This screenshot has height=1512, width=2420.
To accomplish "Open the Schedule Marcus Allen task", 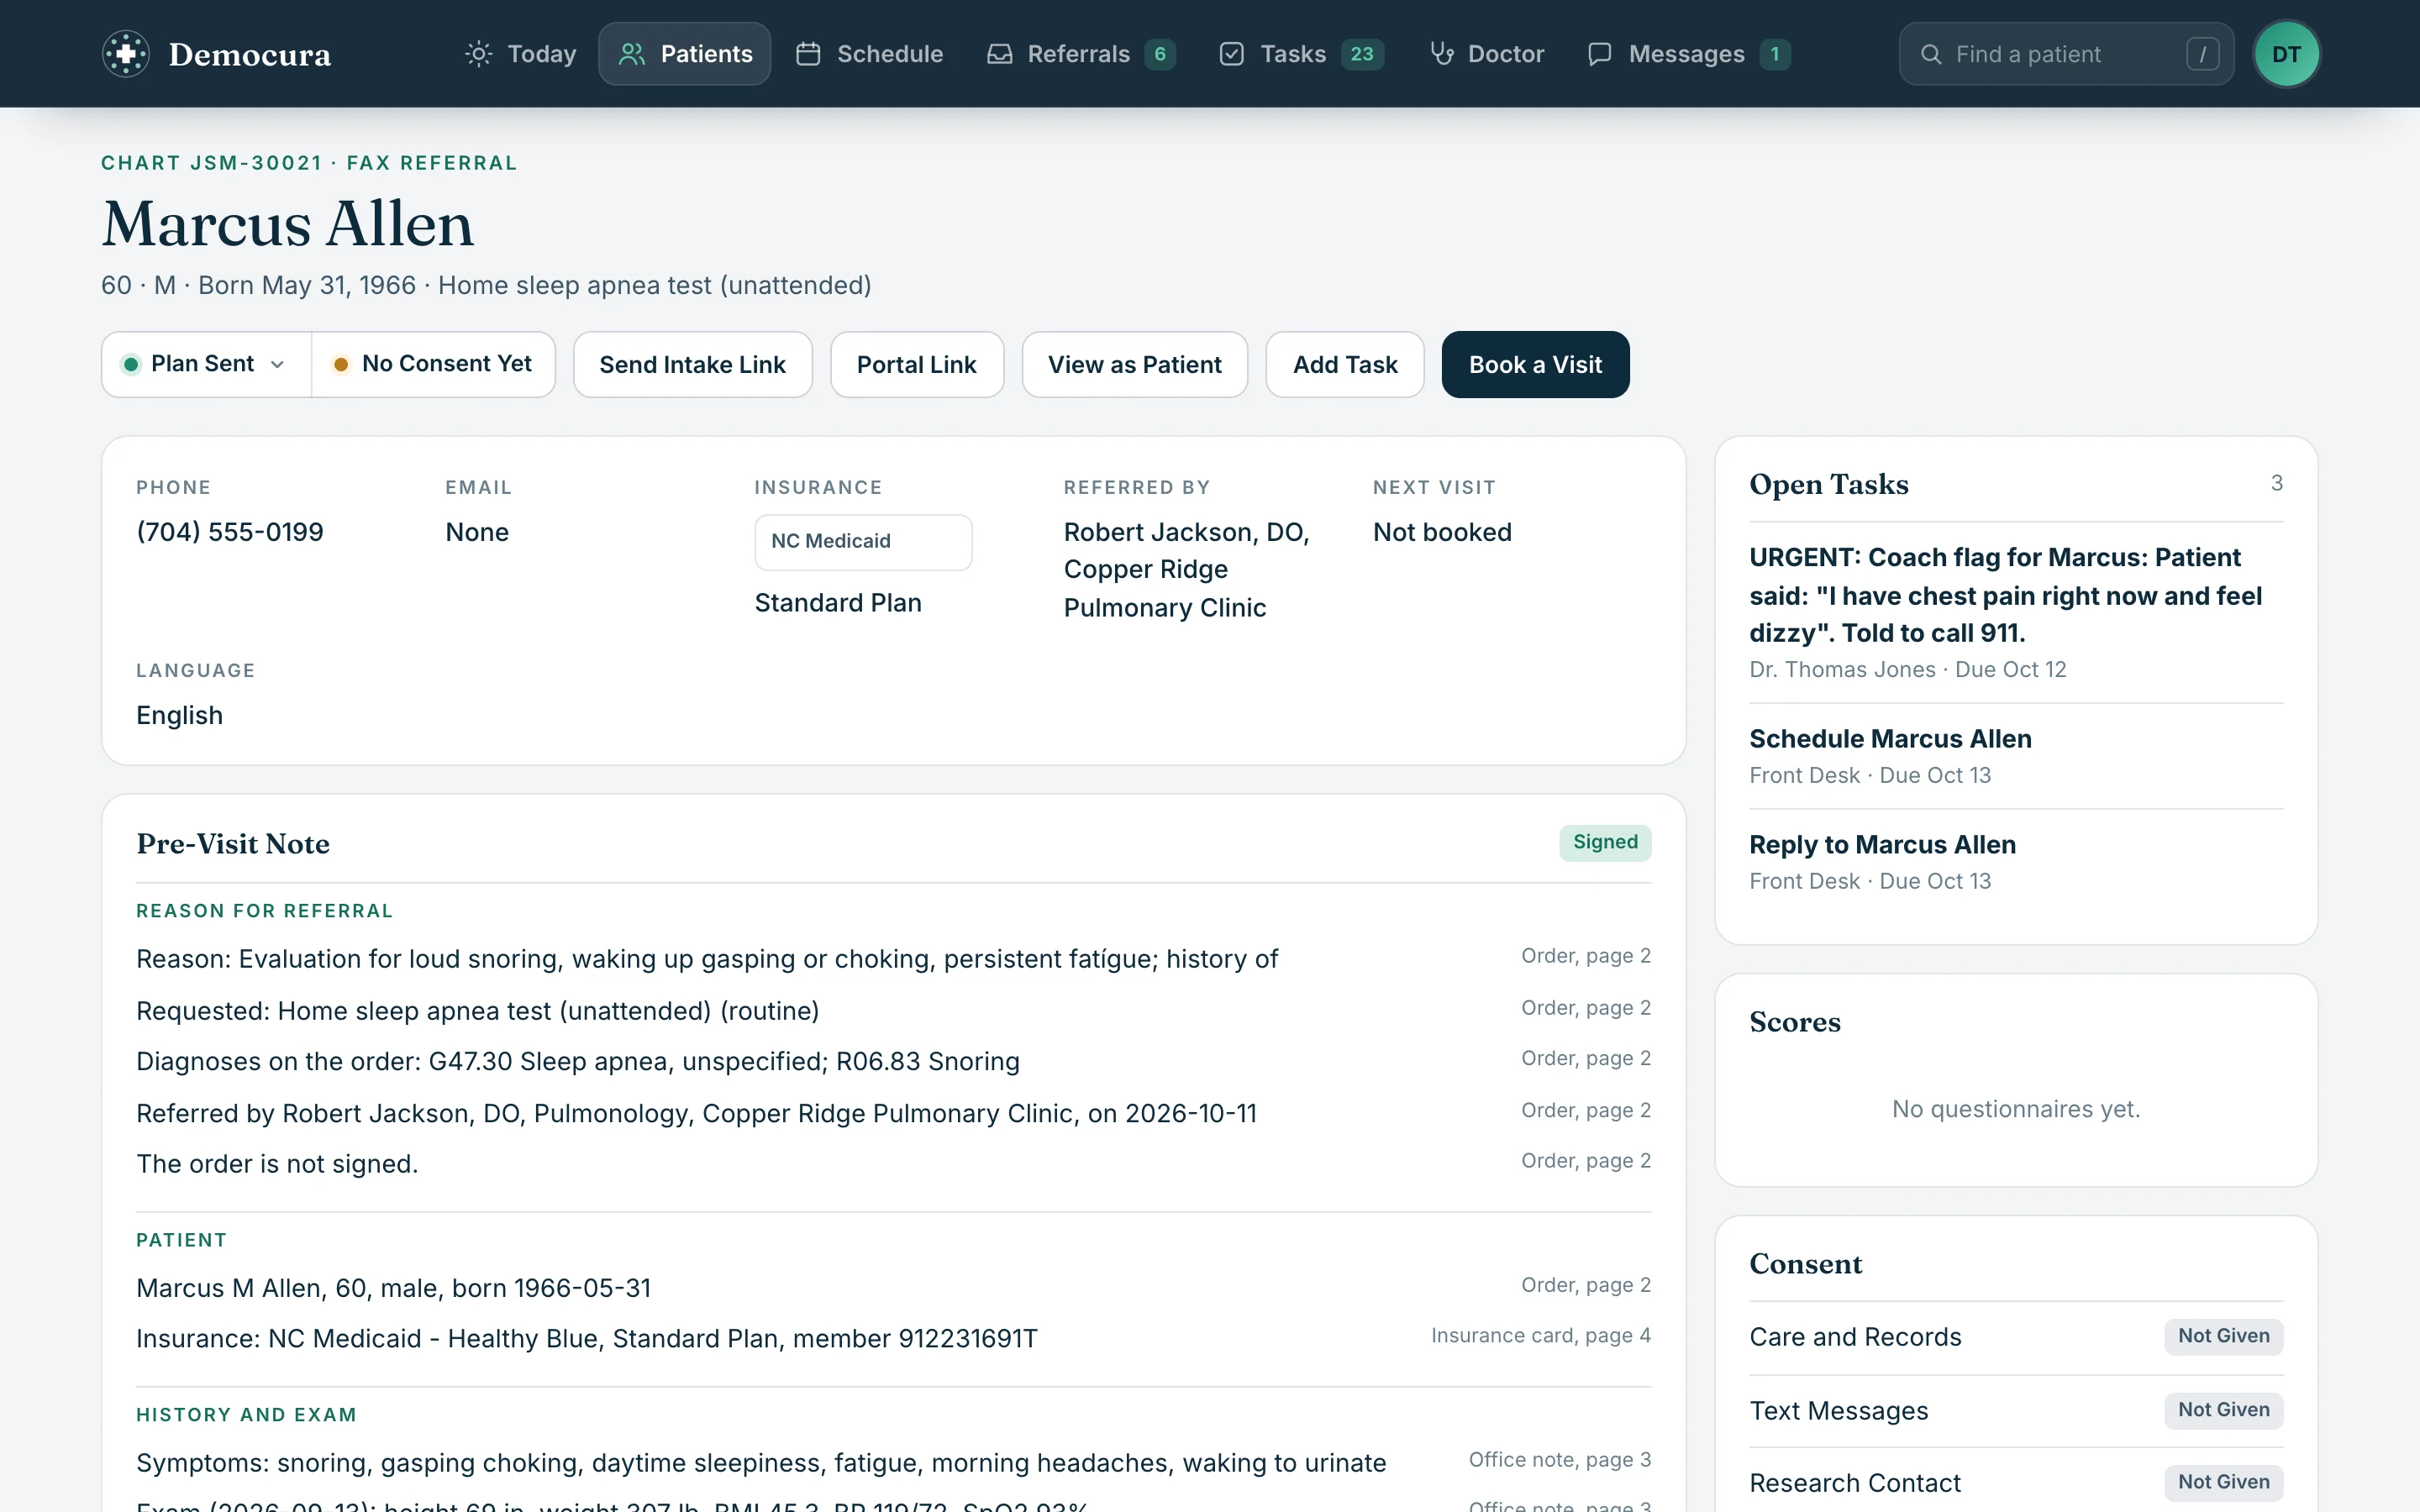I will tap(2016, 756).
